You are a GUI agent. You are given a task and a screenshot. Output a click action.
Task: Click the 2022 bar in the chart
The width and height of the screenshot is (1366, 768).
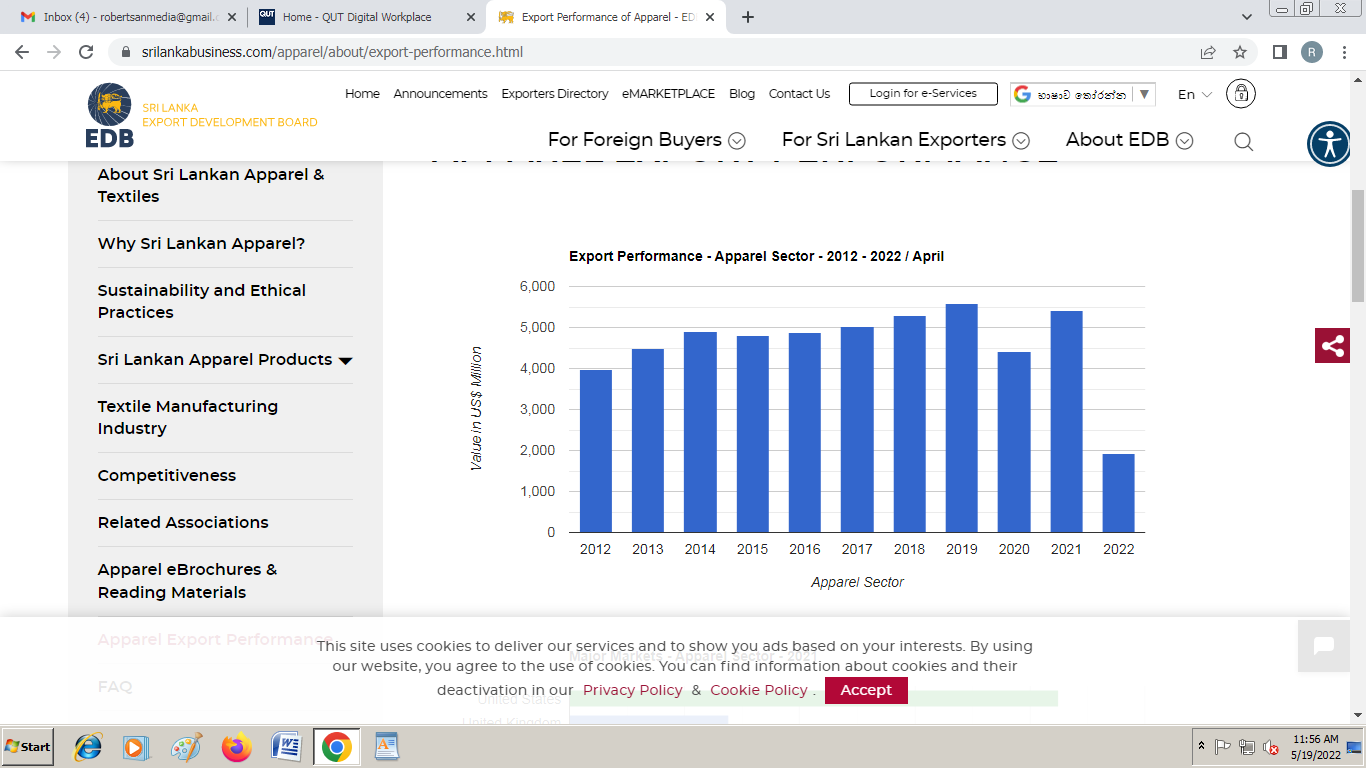point(1118,493)
